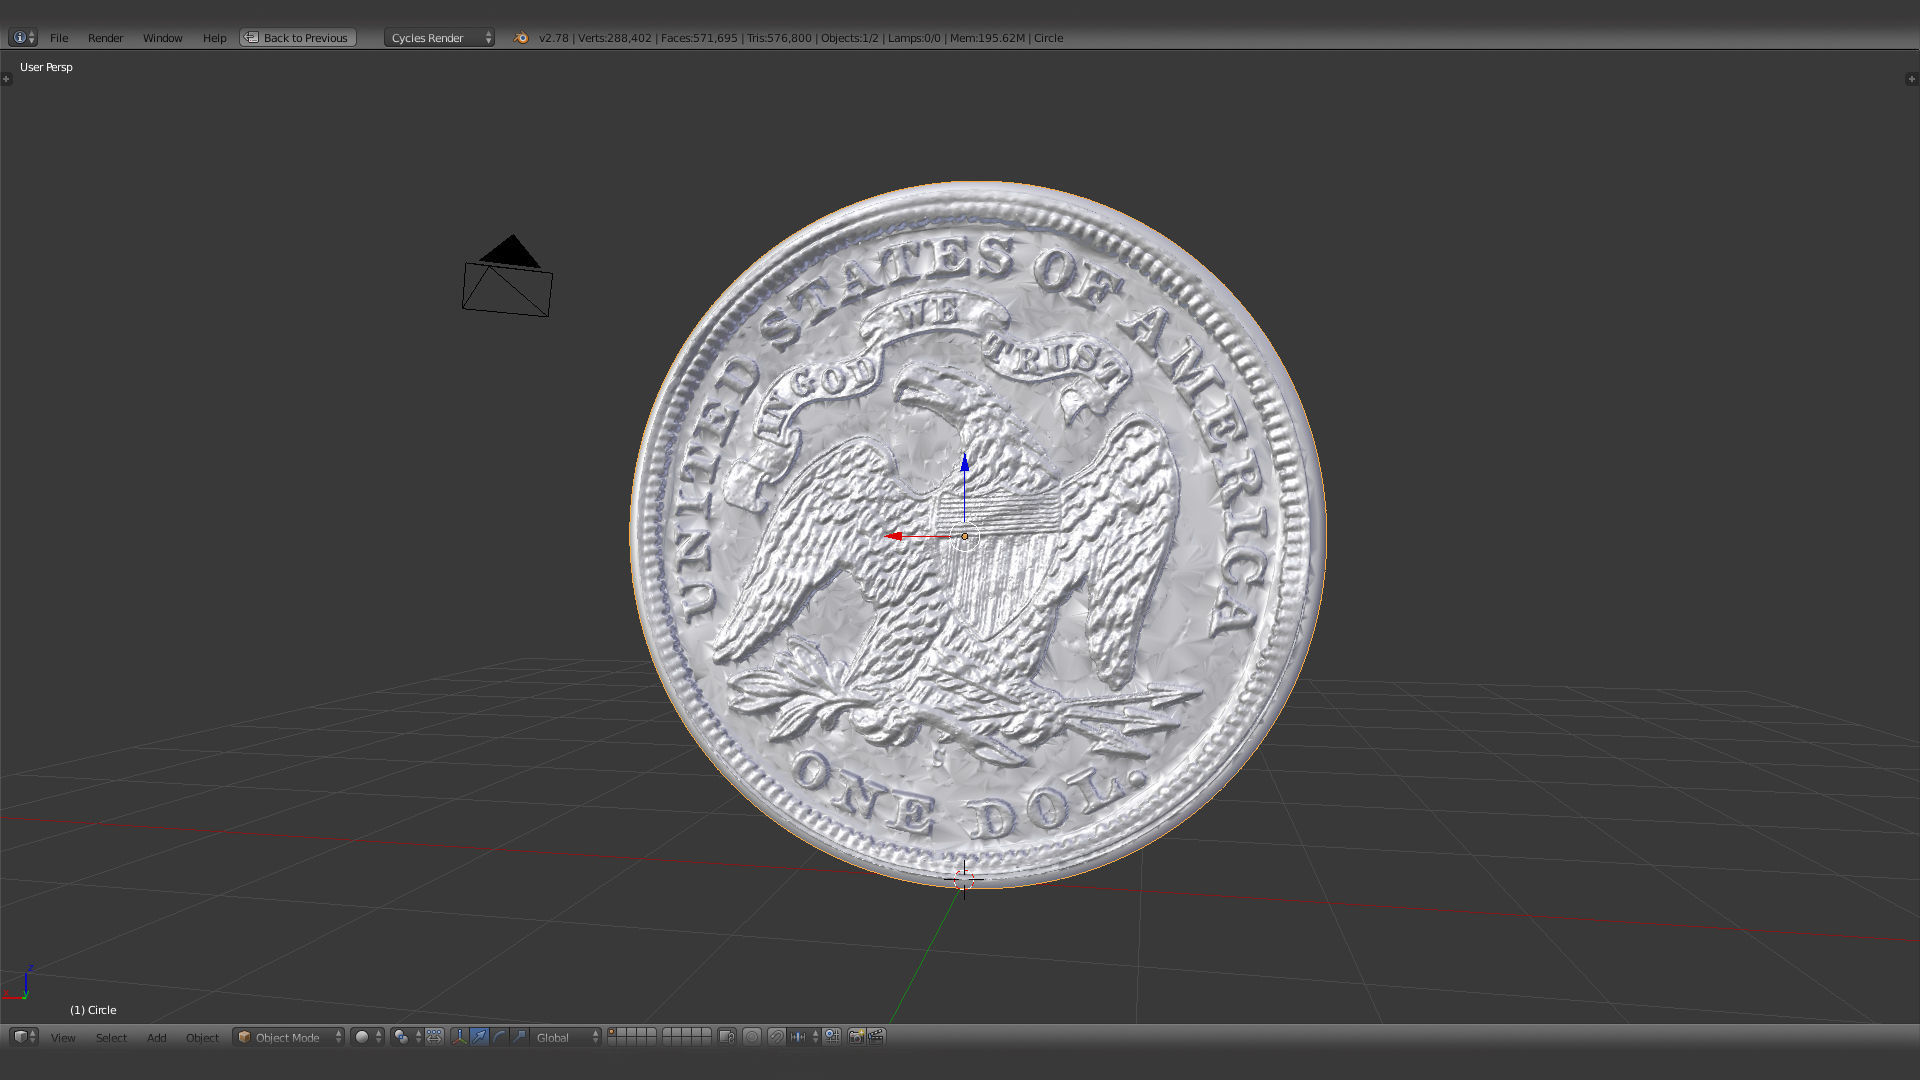The image size is (1920, 1080).
Task: Toggle manipulate center points icon
Action: (434, 1037)
